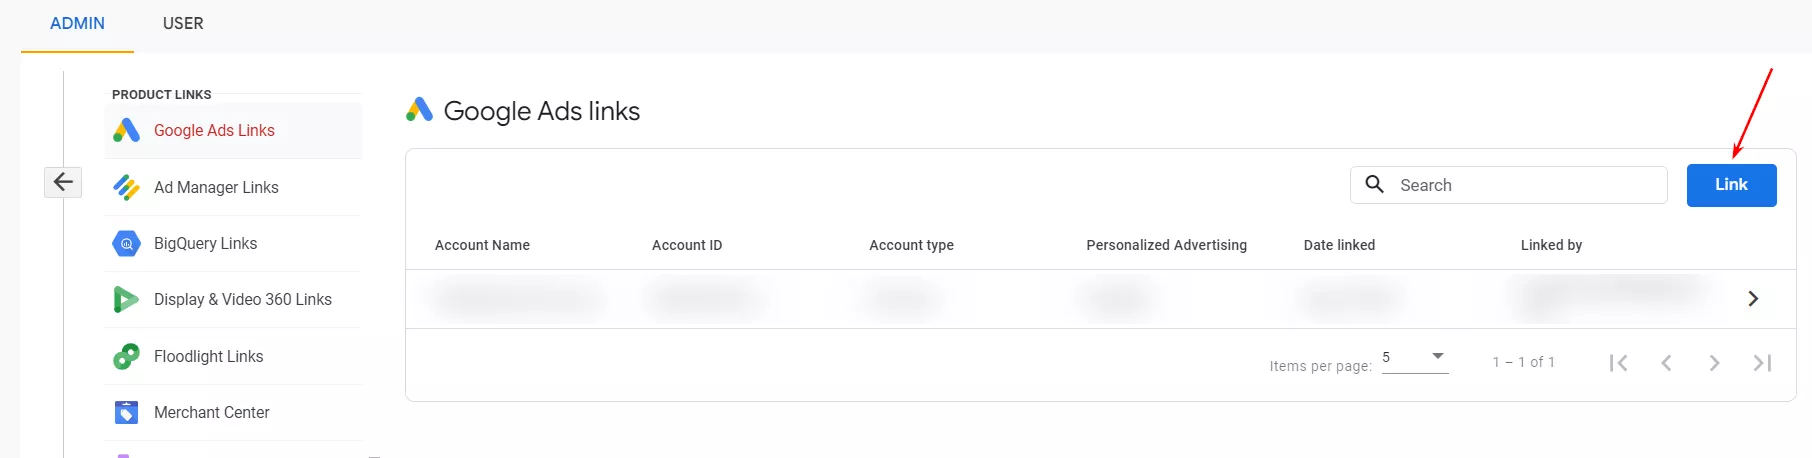1812x458 pixels.
Task: Click the blue Link button
Action: pyautogui.click(x=1731, y=185)
